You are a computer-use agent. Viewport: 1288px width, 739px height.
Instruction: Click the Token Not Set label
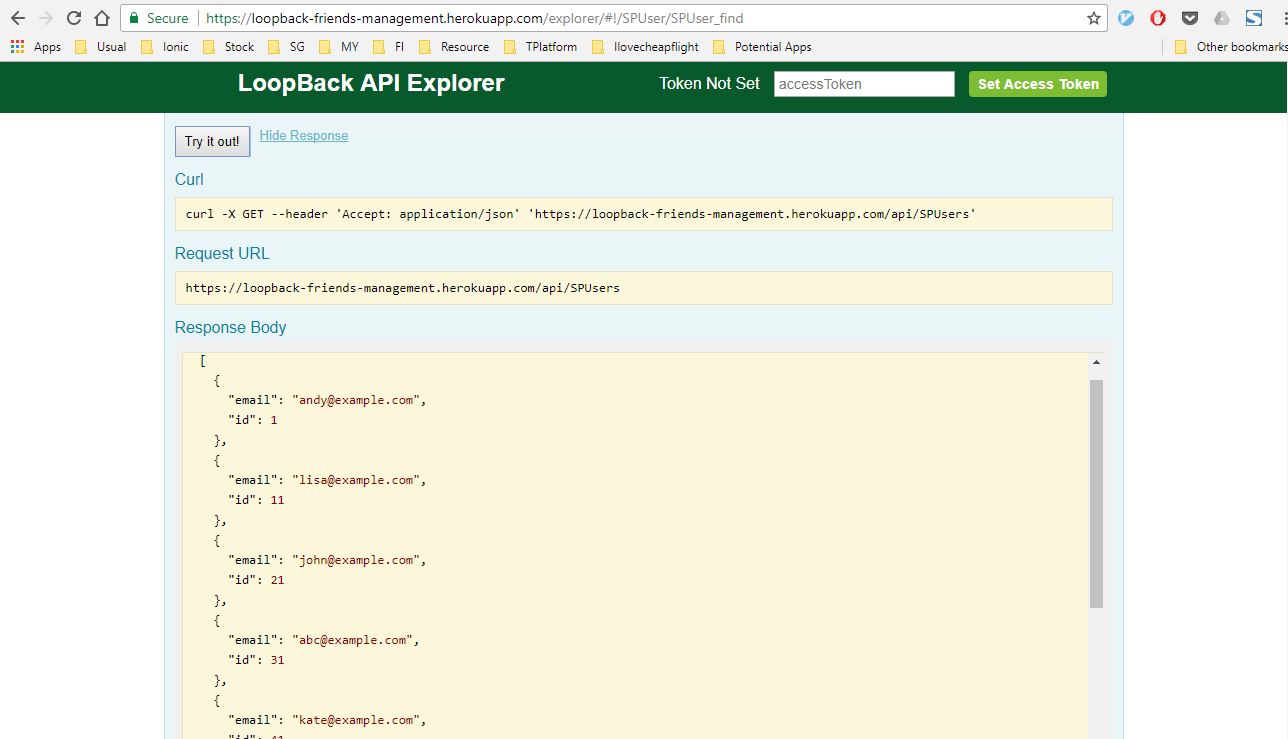tap(709, 84)
